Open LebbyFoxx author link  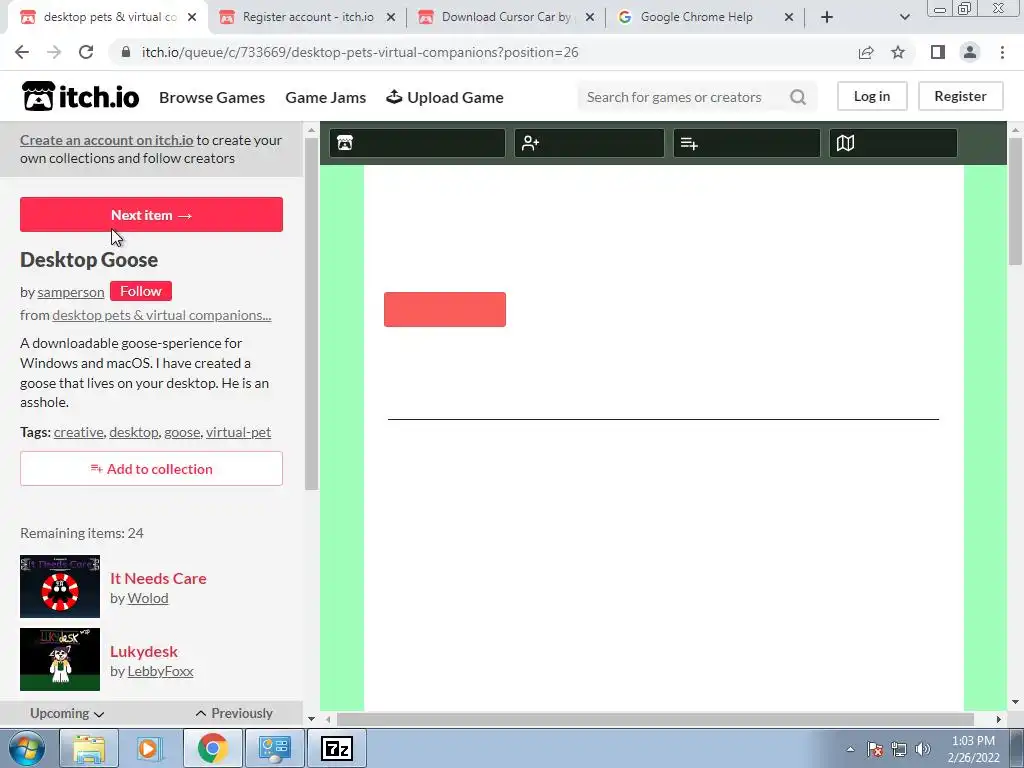coord(160,671)
